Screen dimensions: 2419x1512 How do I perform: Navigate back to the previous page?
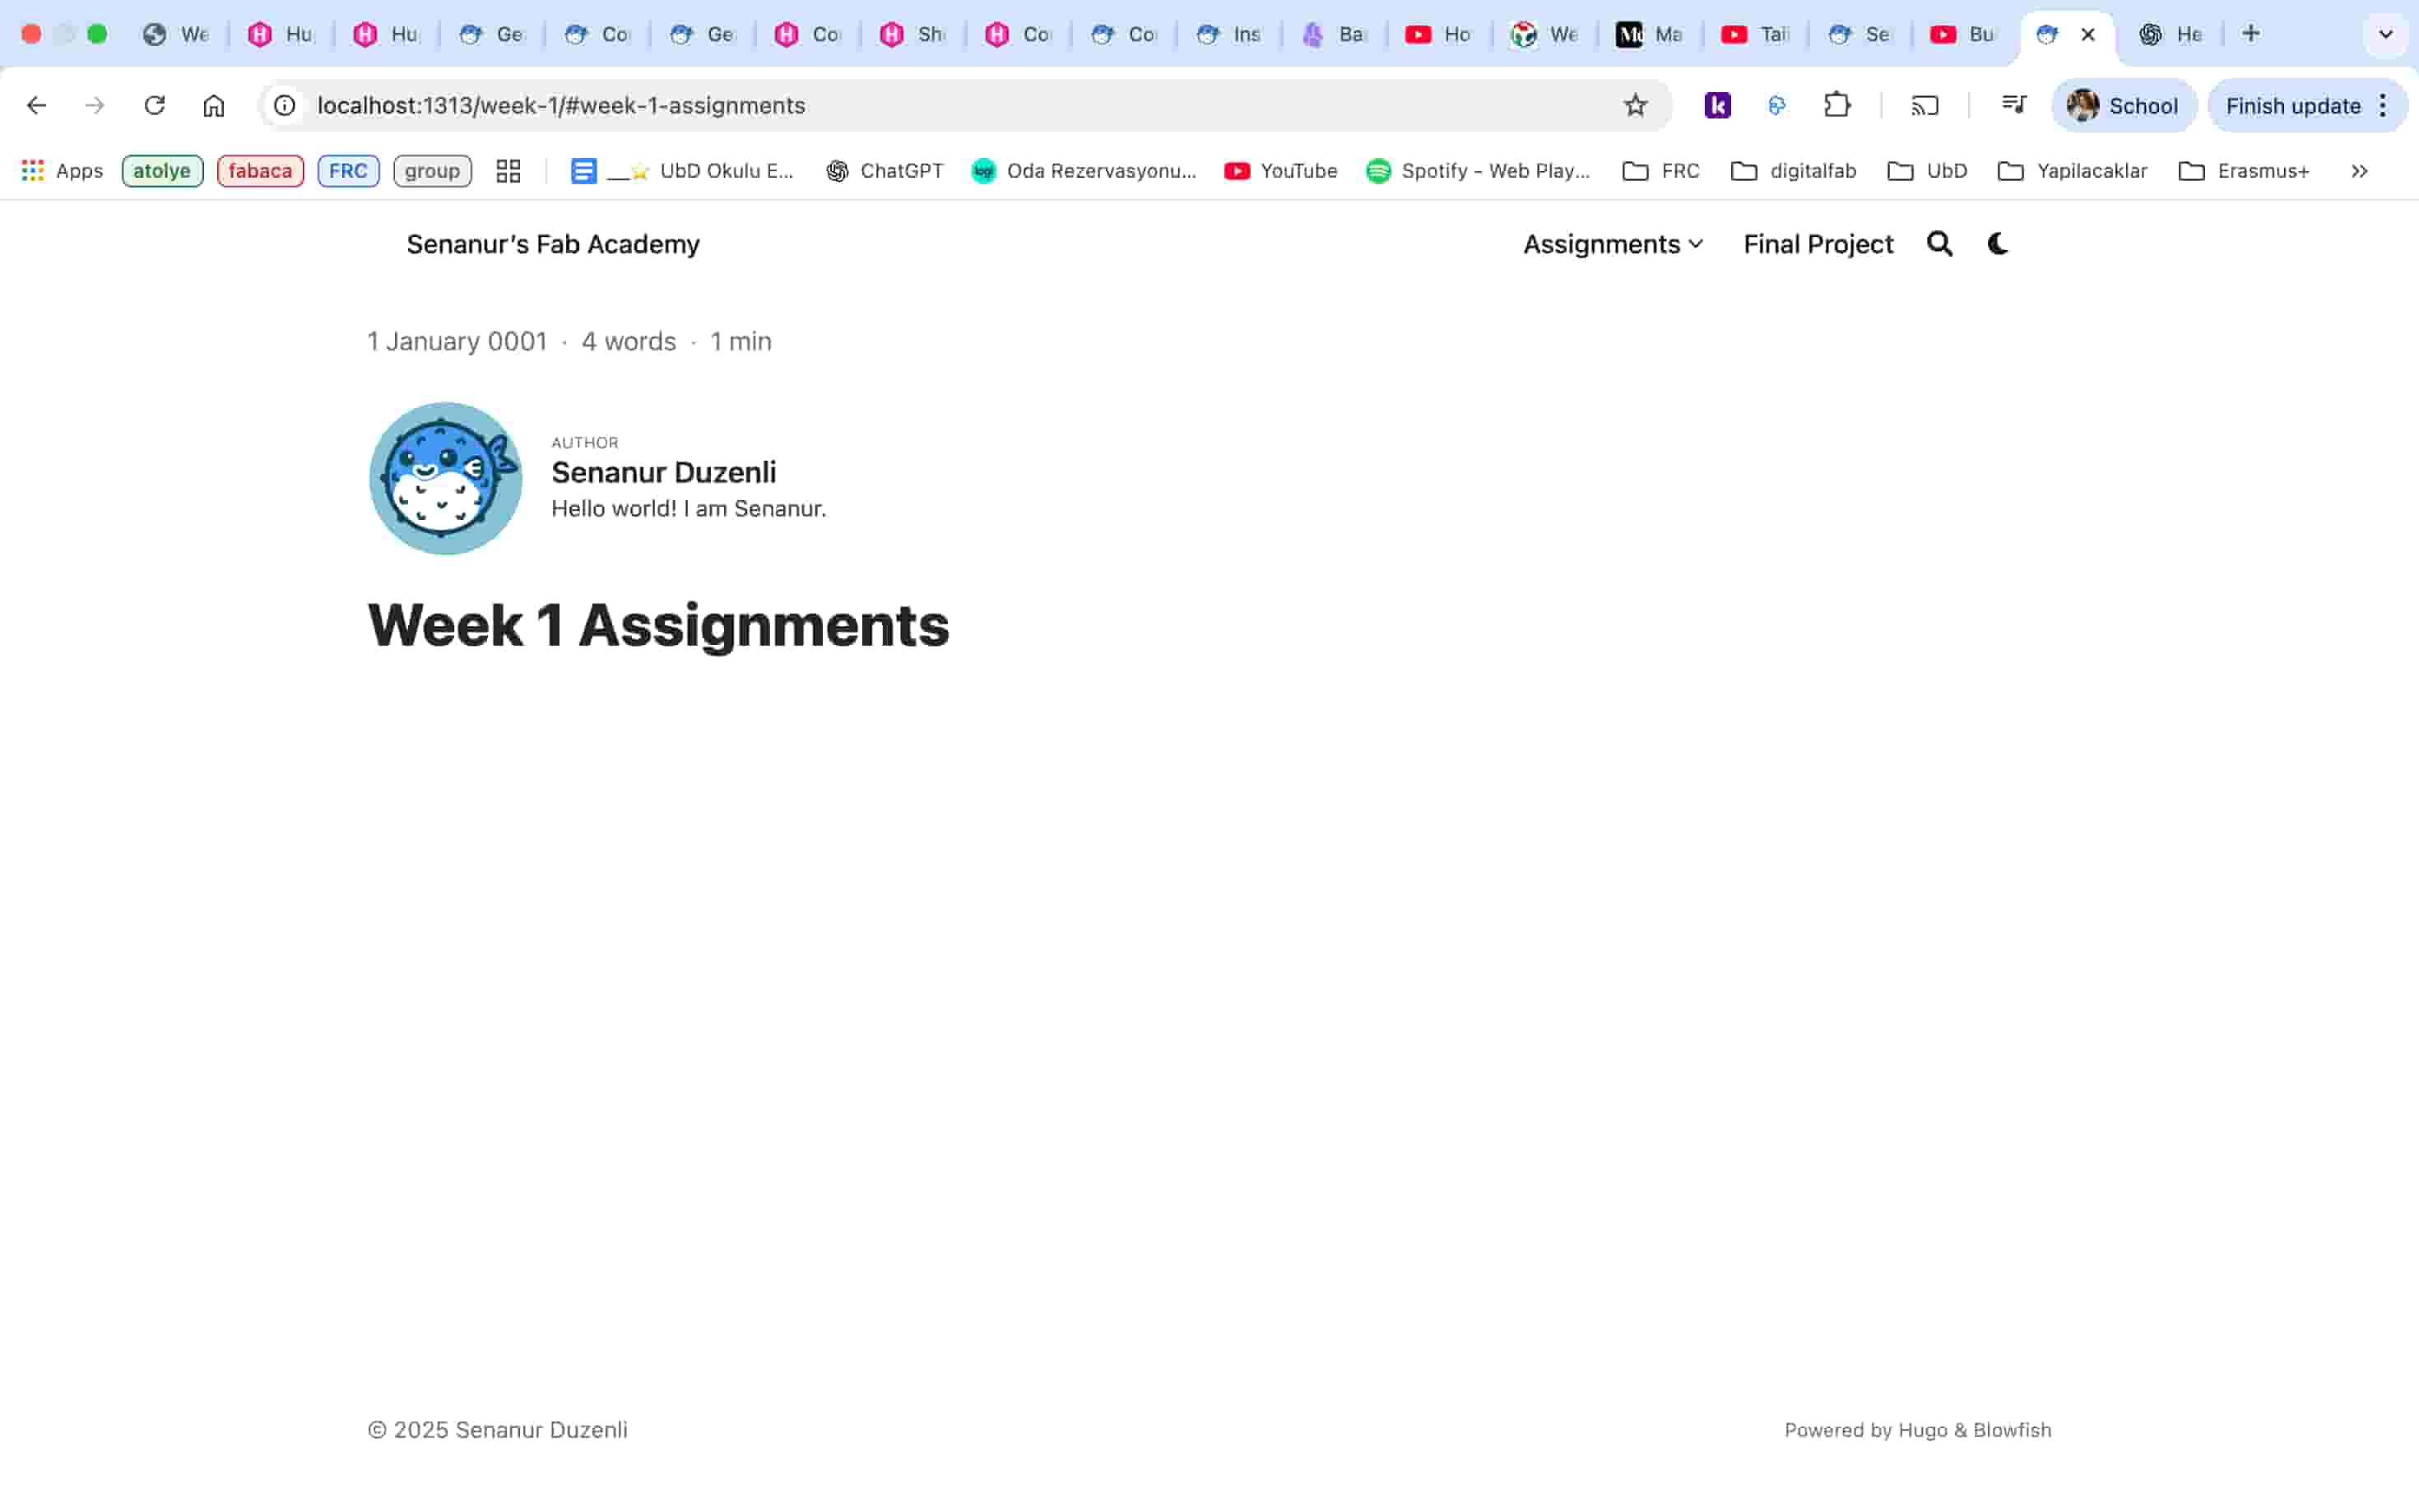36,105
